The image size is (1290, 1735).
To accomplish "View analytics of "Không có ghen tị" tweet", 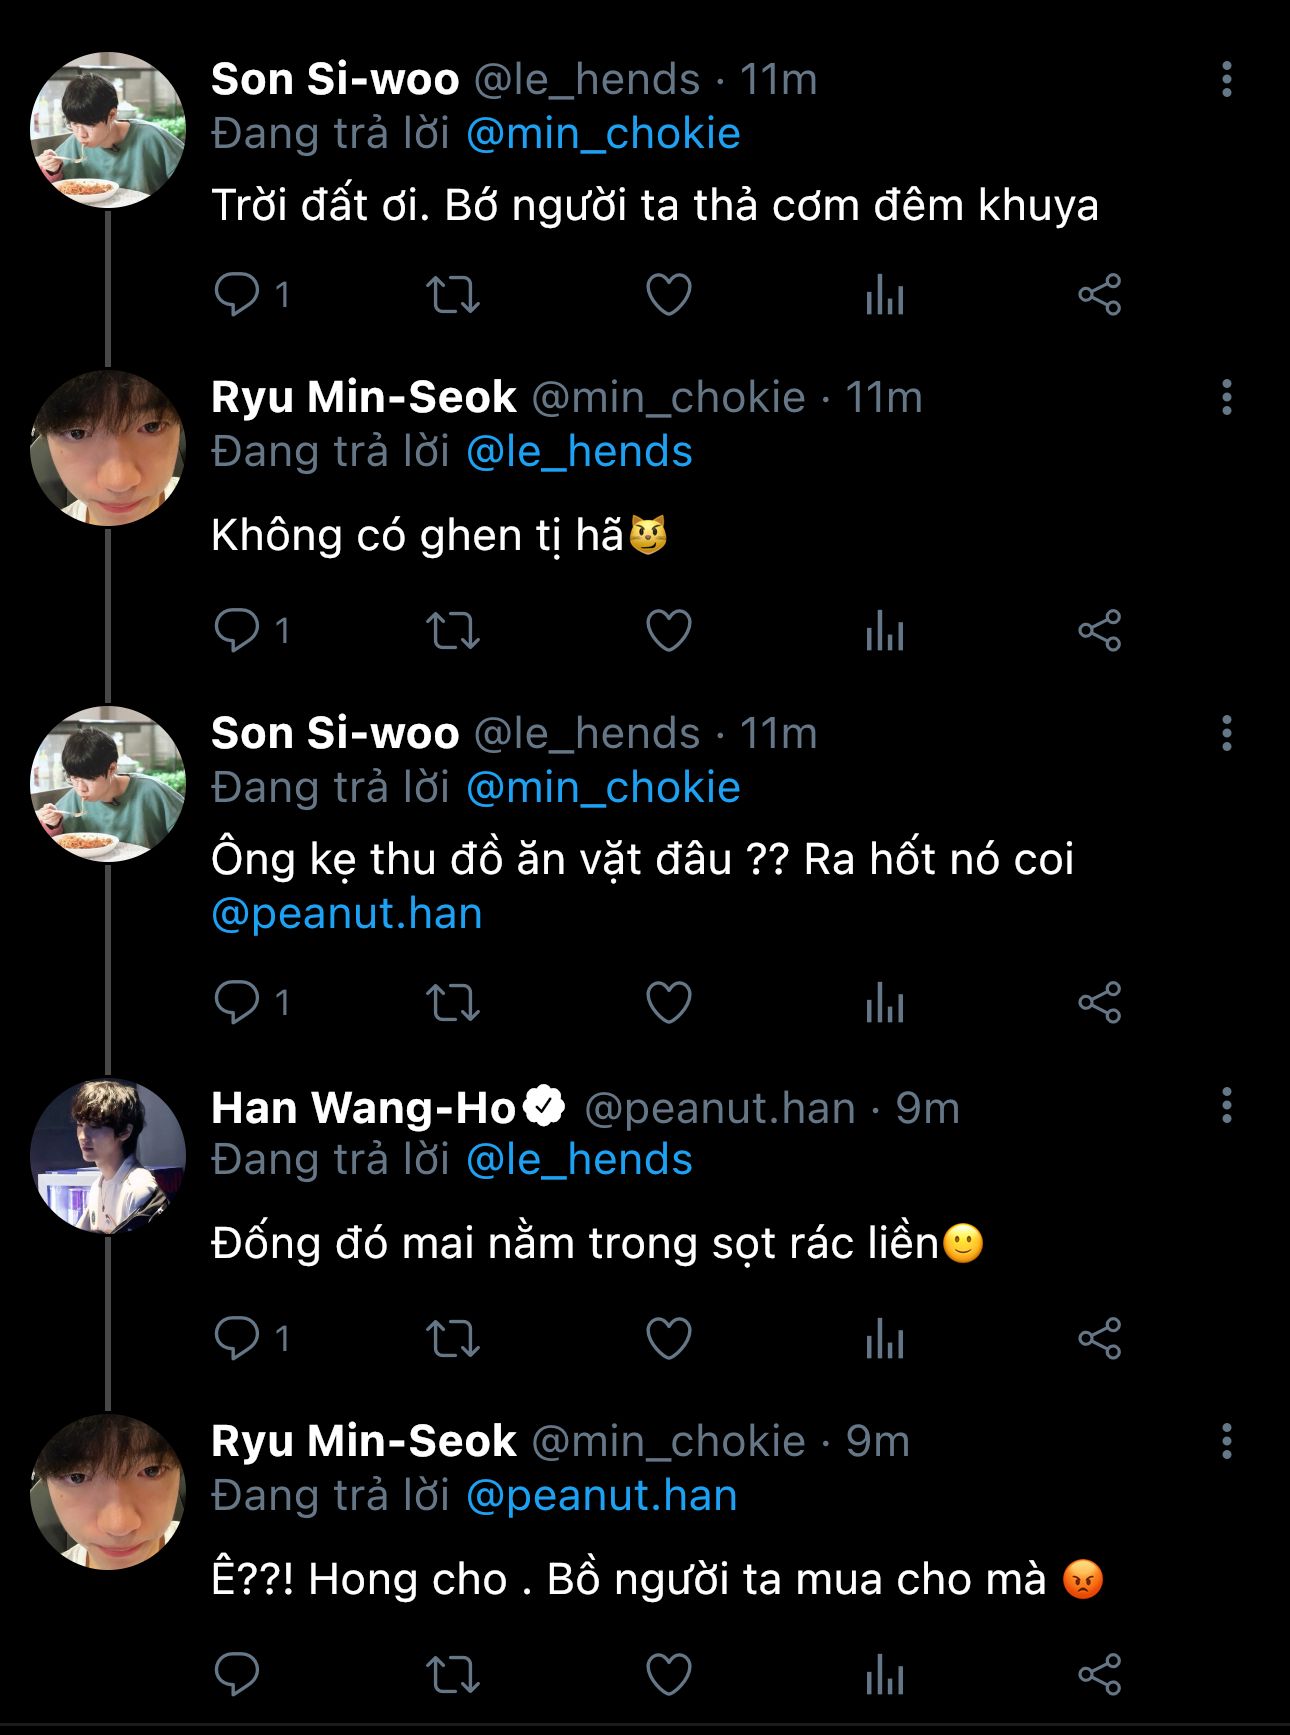I will pos(884,631).
